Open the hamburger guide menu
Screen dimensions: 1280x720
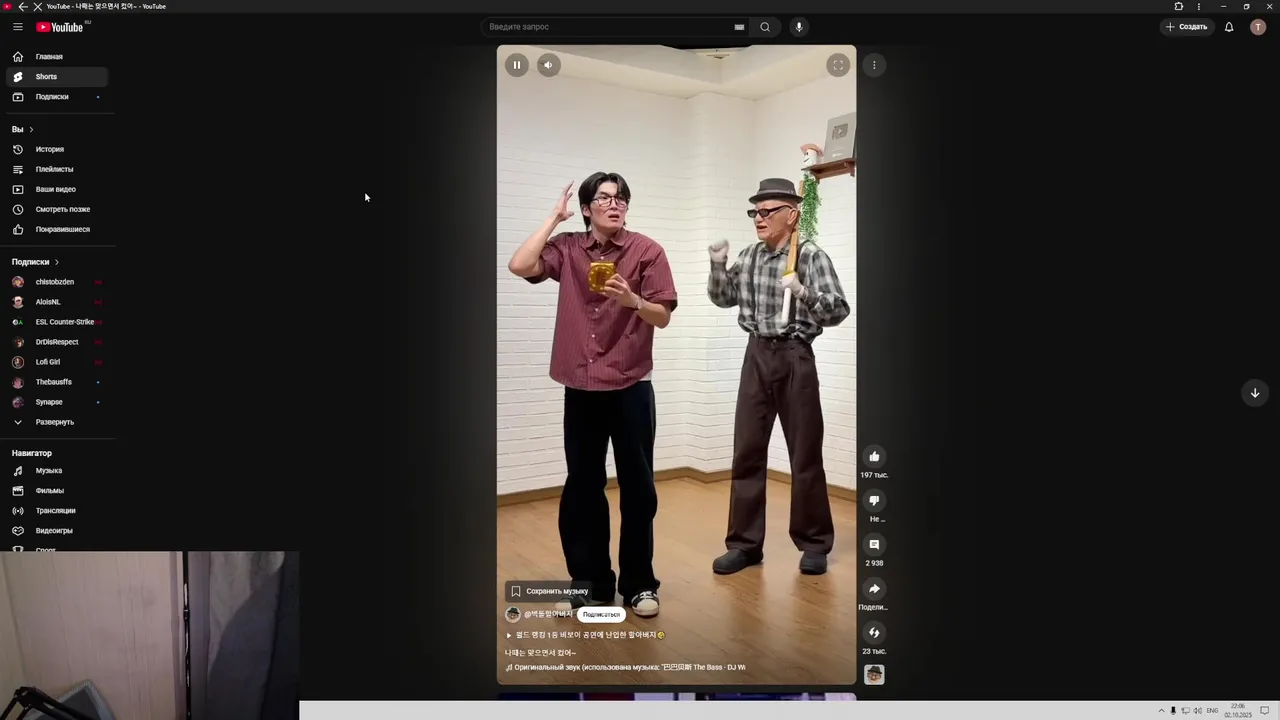tap(17, 27)
